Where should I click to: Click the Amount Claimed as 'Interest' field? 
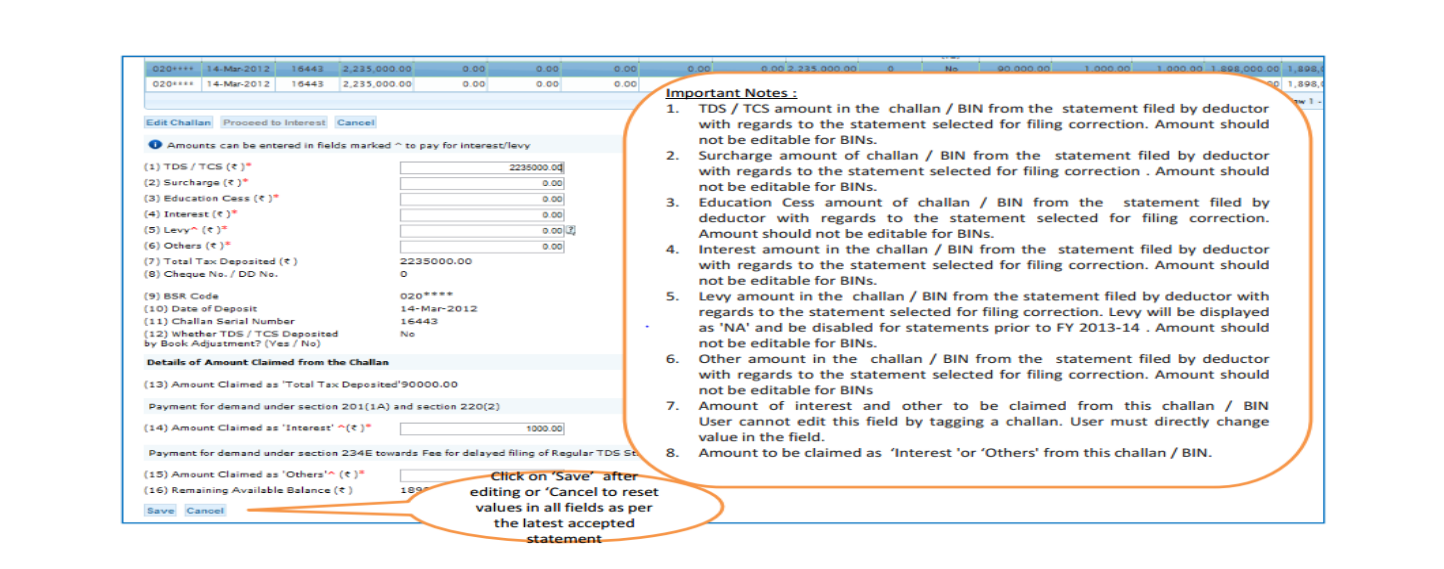point(482,428)
